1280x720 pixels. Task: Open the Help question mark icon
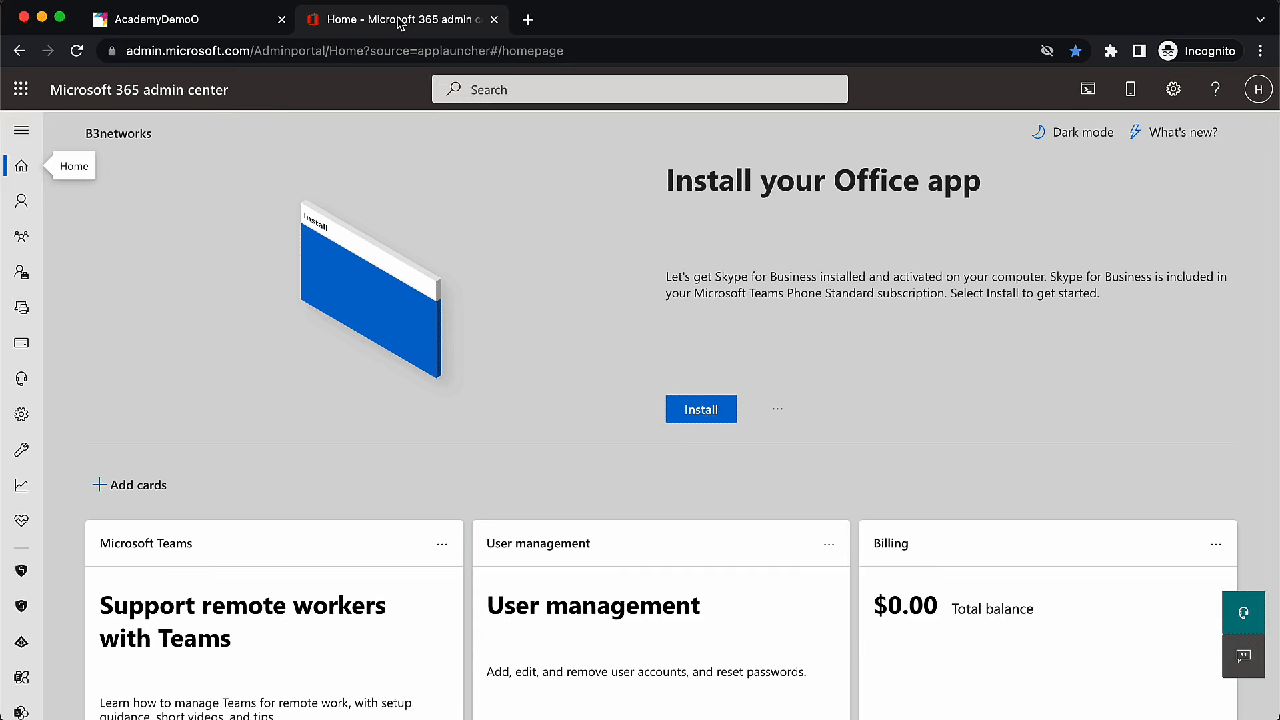(x=1215, y=89)
